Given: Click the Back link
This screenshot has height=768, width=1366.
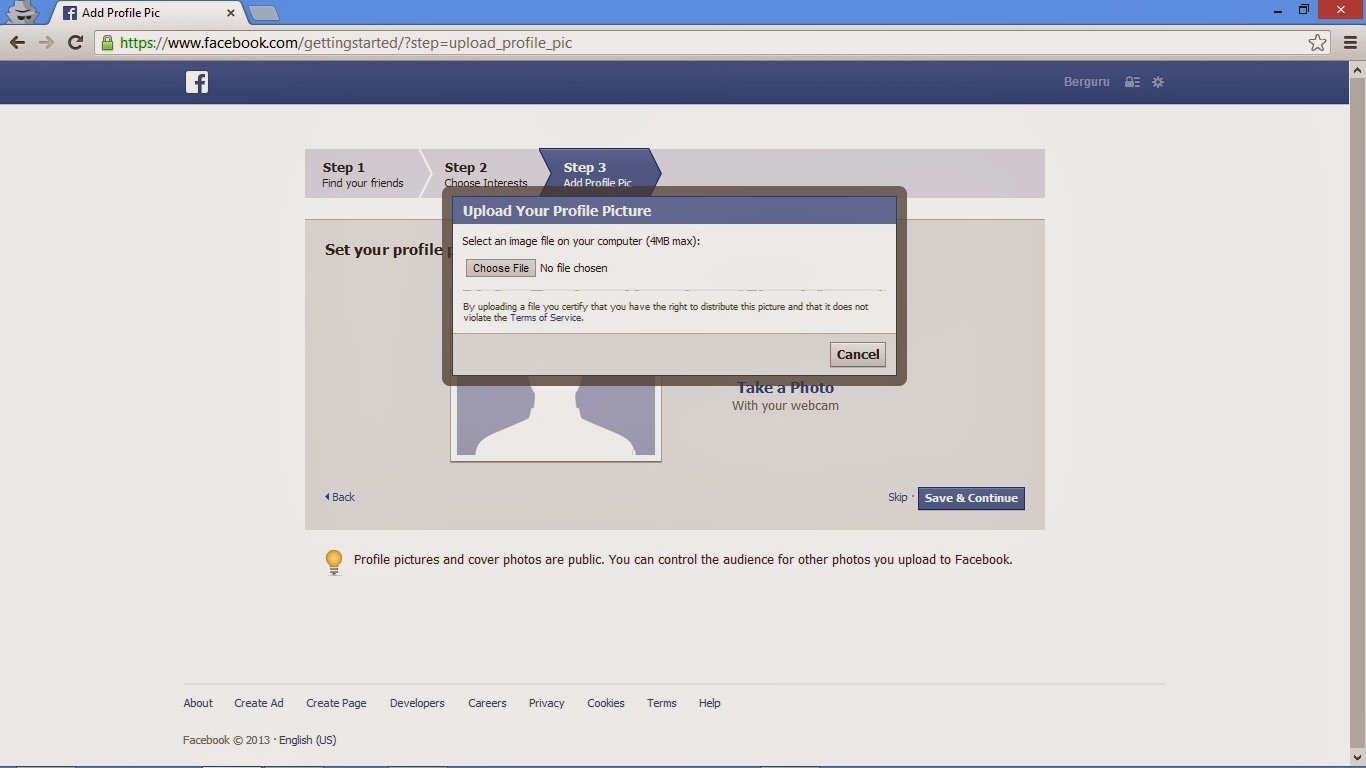Looking at the screenshot, I should (340, 497).
